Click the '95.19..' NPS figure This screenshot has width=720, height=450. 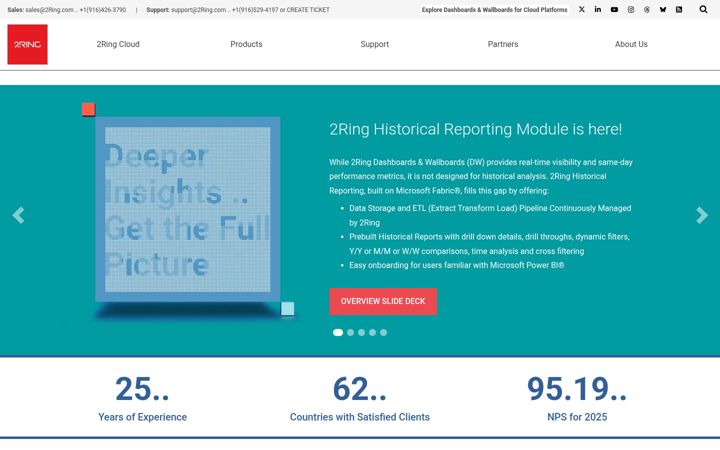click(x=577, y=389)
